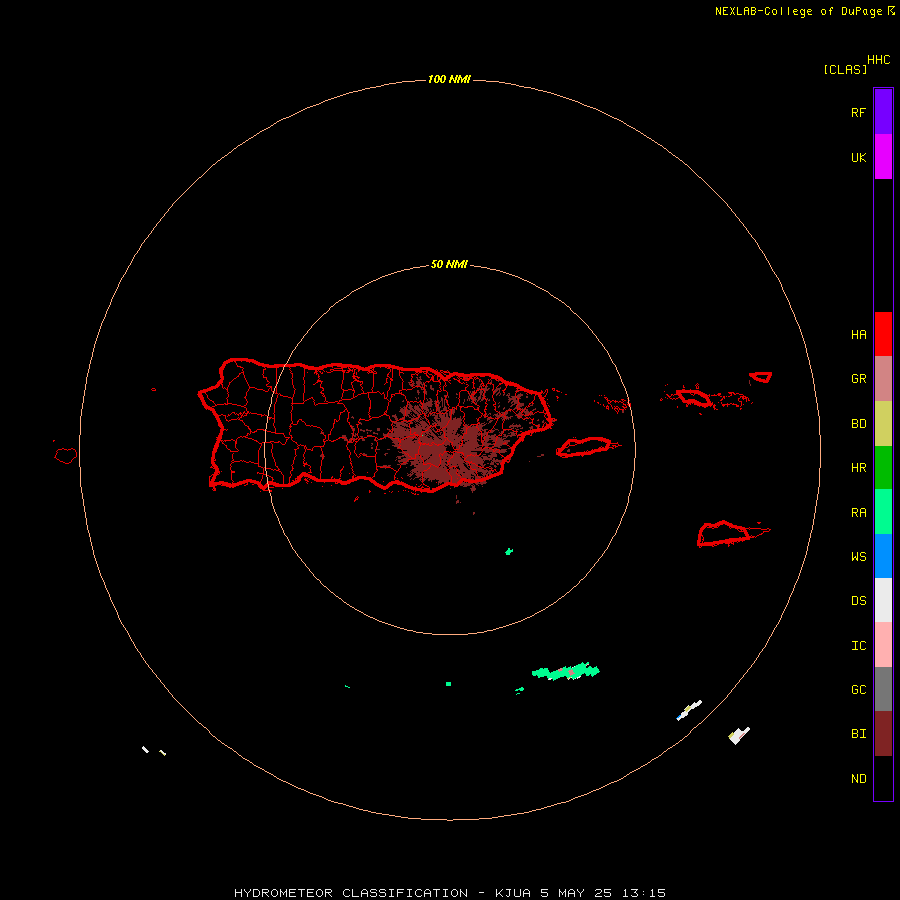Pick the HR dark green legend swatch
900x900 pixels.
point(883,467)
